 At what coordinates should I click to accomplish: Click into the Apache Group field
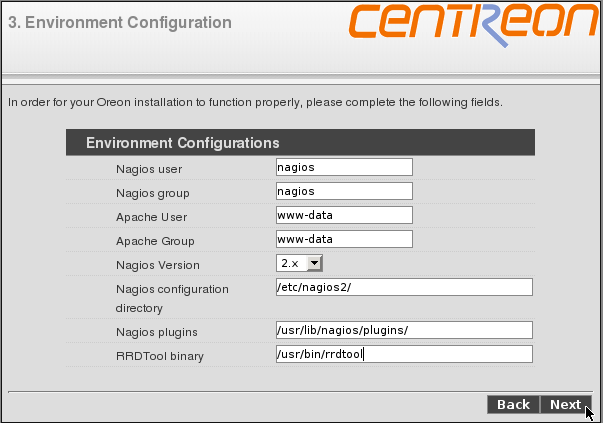(x=344, y=239)
